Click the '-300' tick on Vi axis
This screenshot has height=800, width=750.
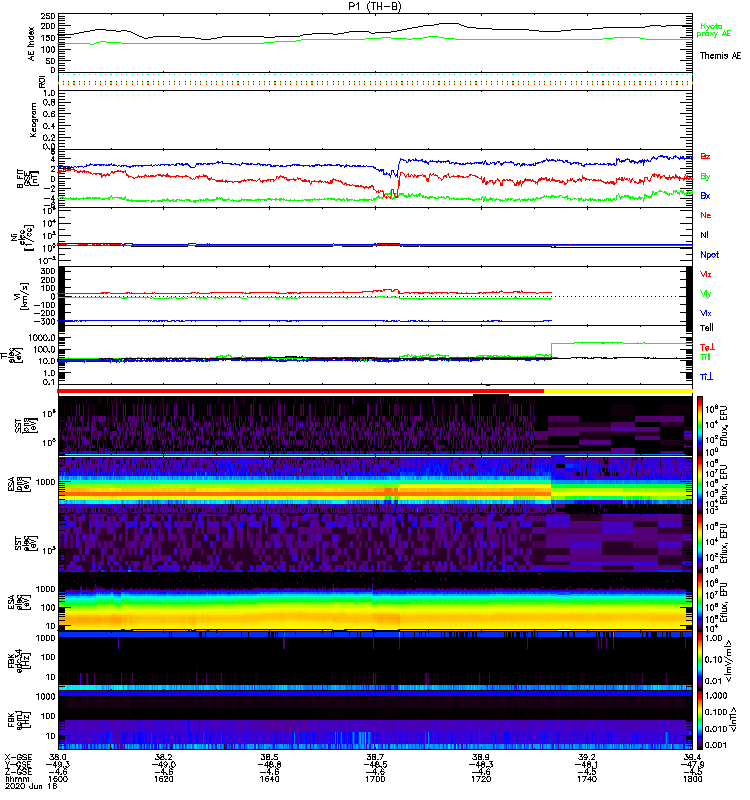tap(45, 321)
